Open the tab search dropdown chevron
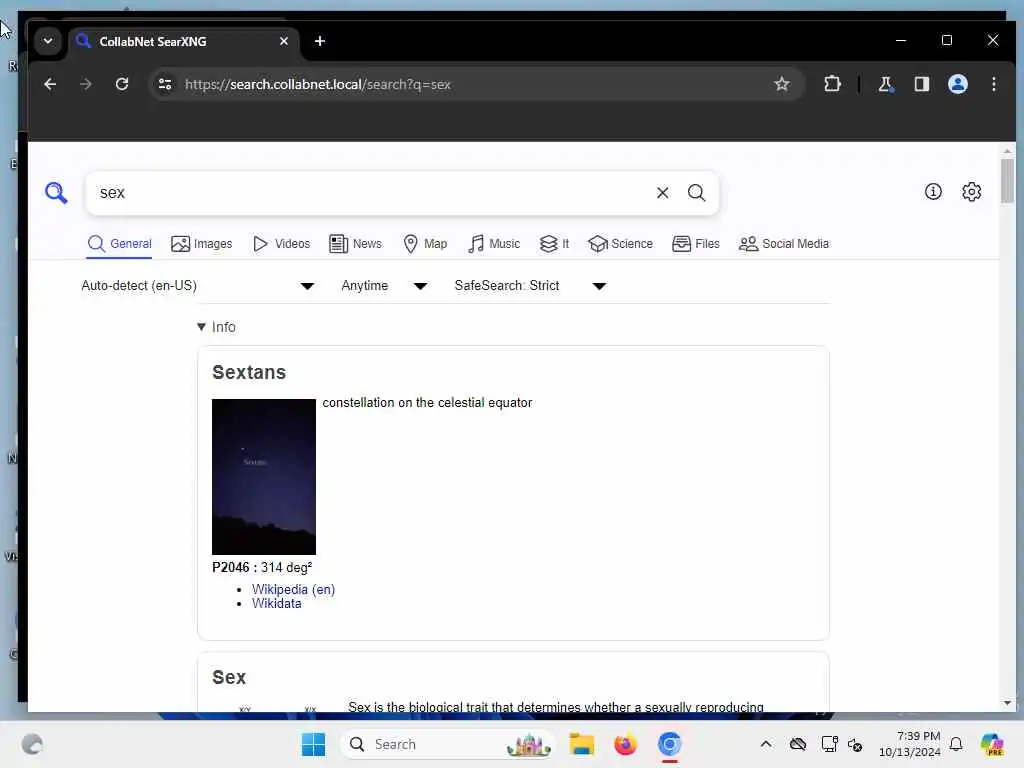Image resolution: width=1024 pixels, height=768 pixels. coord(48,41)
